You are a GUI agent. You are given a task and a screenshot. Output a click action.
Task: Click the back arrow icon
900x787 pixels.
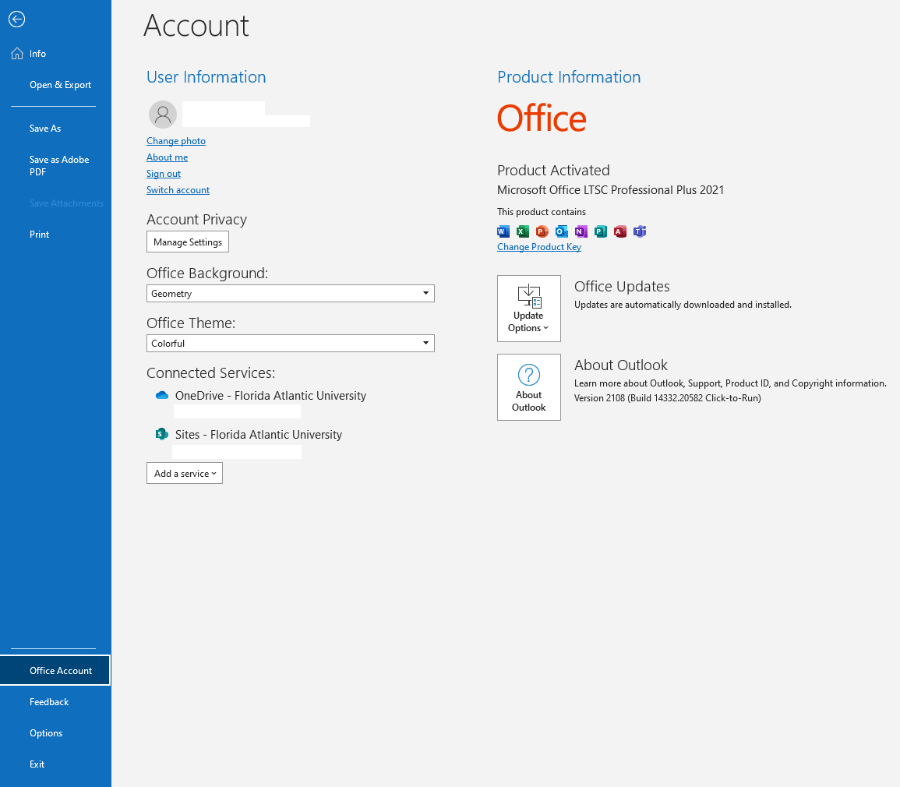point(16,19)
